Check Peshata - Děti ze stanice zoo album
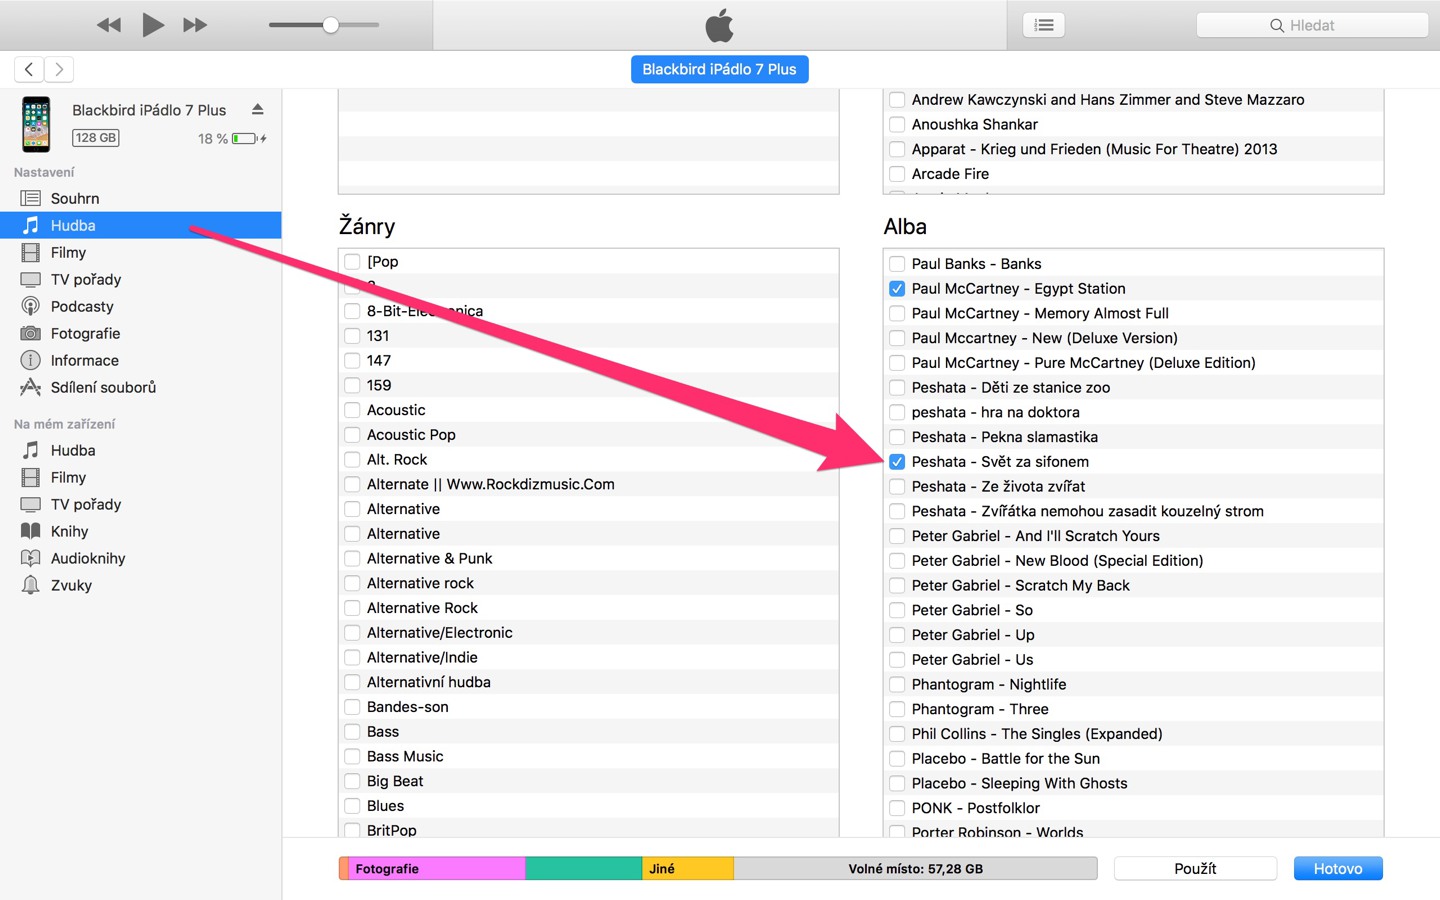 (x=897, y=388)
